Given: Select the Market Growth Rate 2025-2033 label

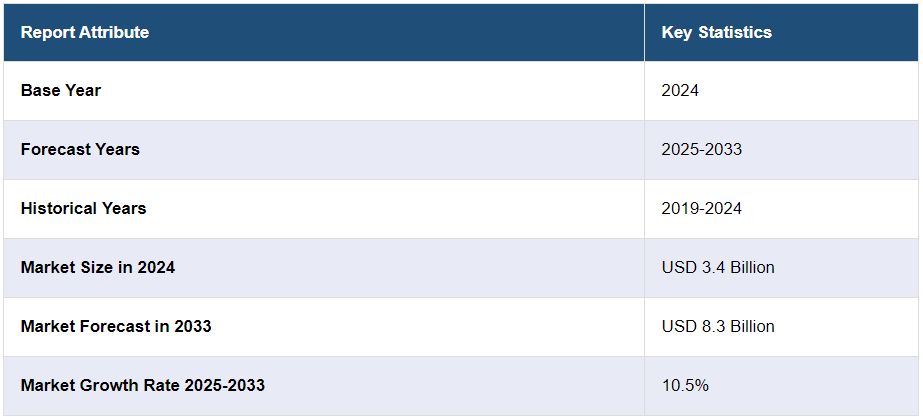Looking at the screenshot, I should tap(143, 385).
